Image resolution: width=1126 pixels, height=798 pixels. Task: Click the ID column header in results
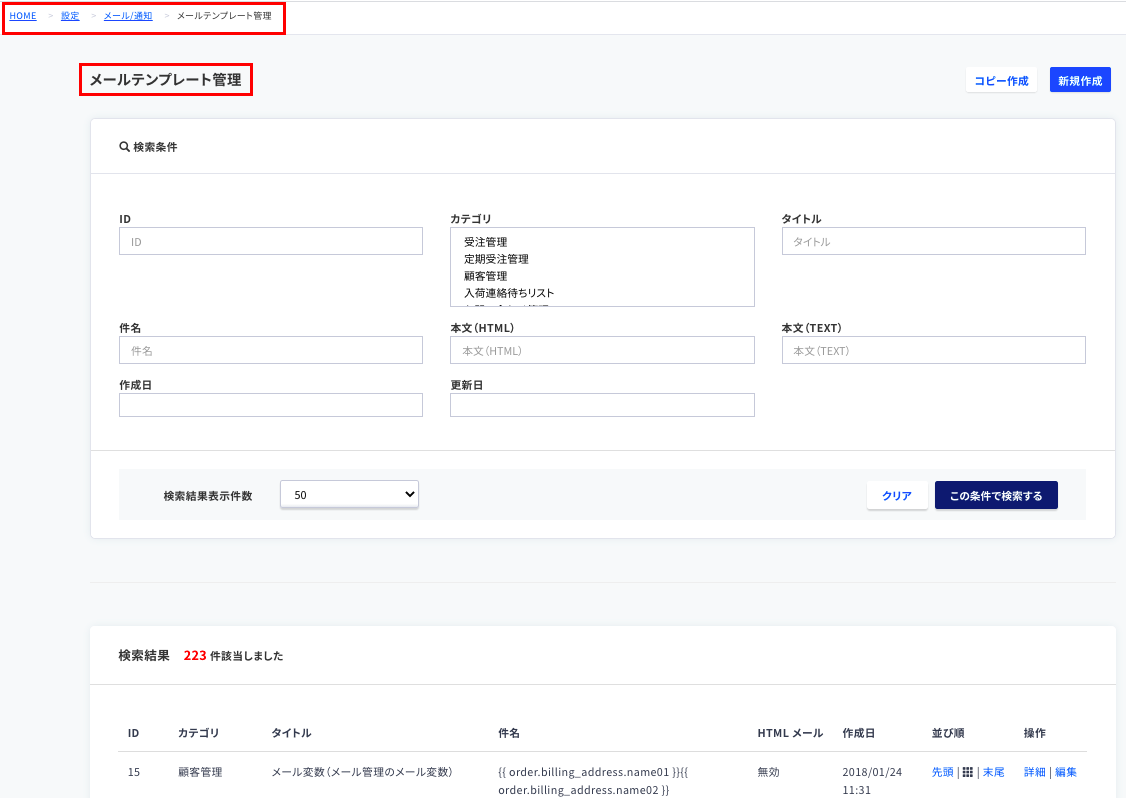tap(134, 733)
